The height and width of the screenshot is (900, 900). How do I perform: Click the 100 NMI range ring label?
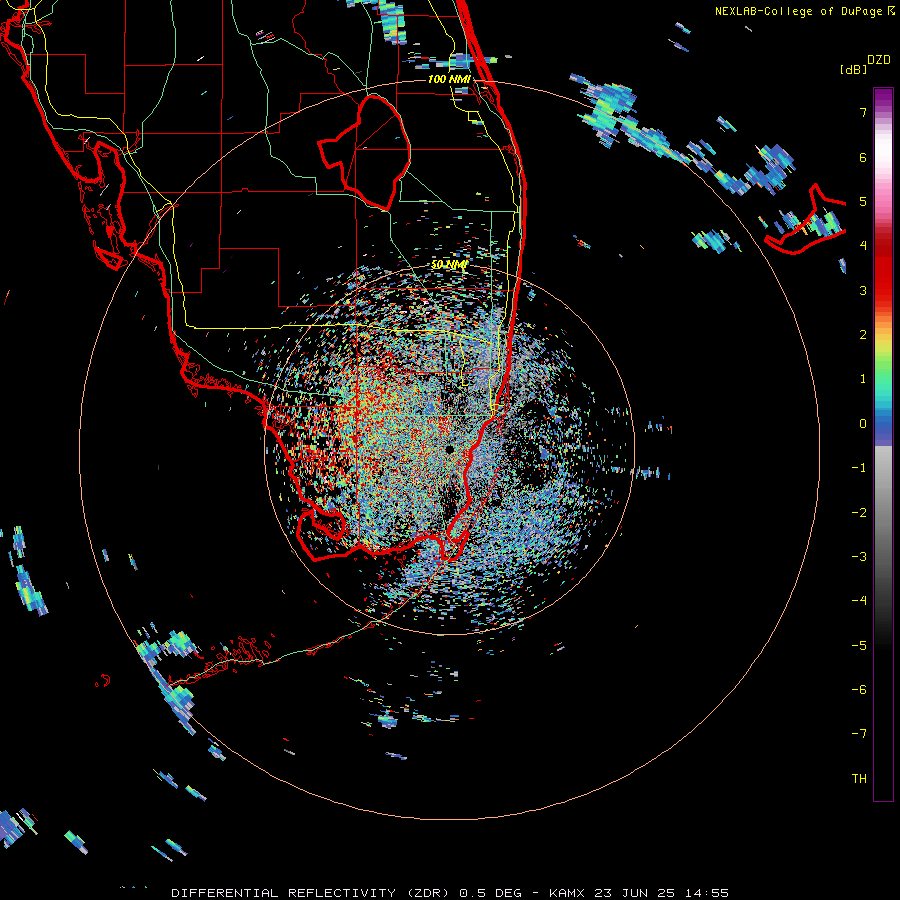point(449,79)
